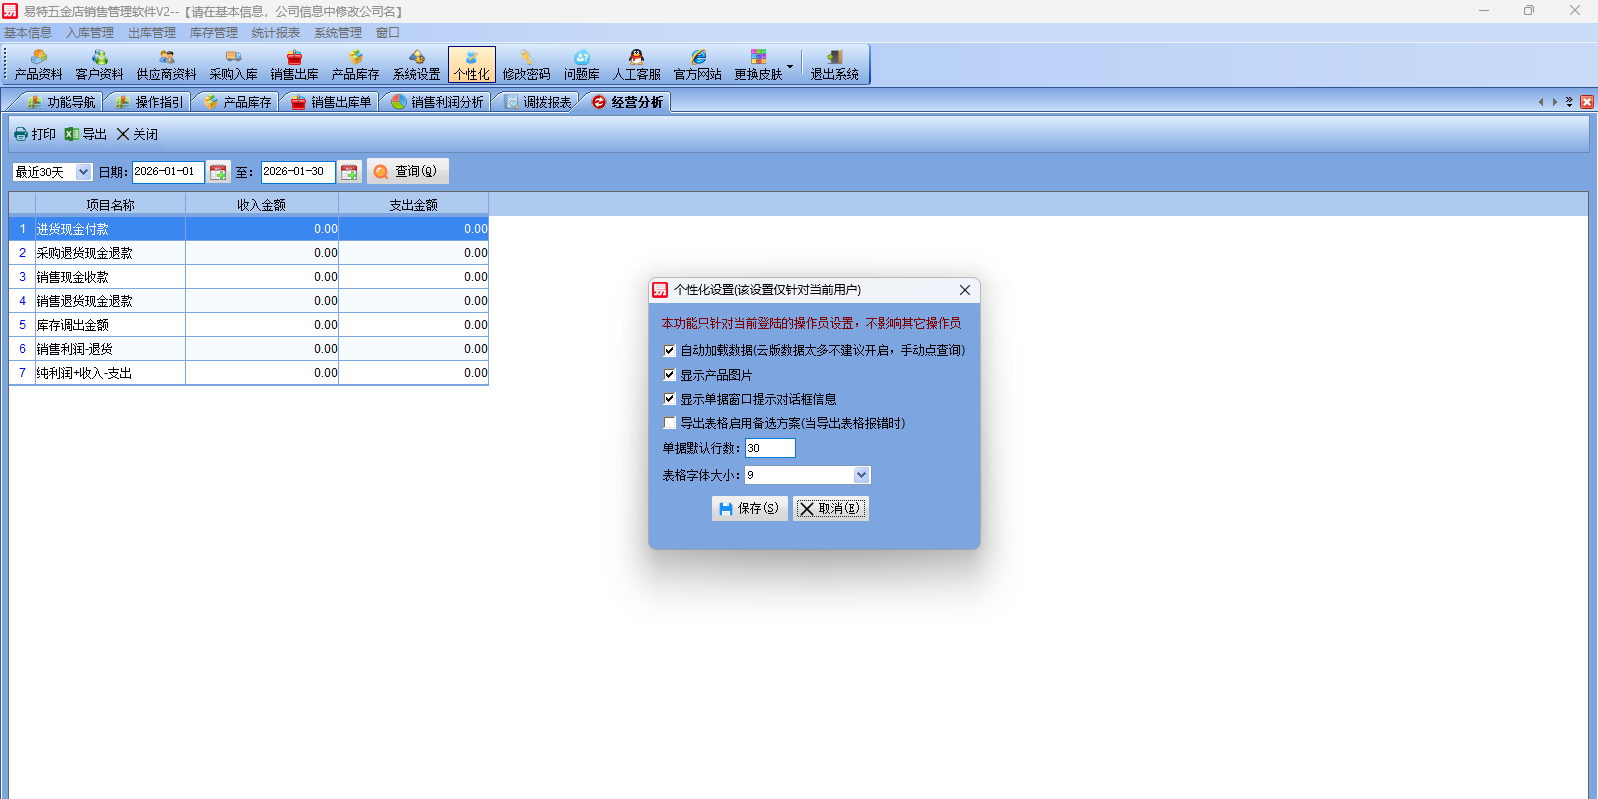Switch to the 销售利润分析 tab
This screenshot has height=799, width=1598.
(x=437, y=102)
